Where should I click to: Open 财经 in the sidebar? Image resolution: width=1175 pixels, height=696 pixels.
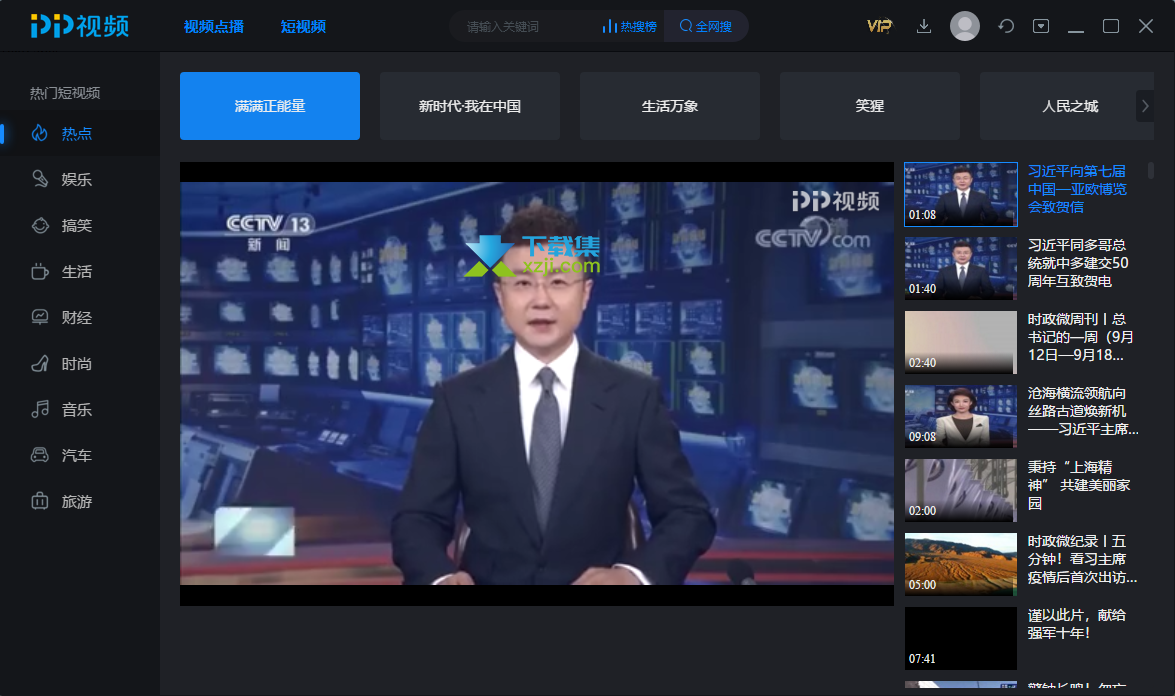pyautogui.click(x=80, y=318)
